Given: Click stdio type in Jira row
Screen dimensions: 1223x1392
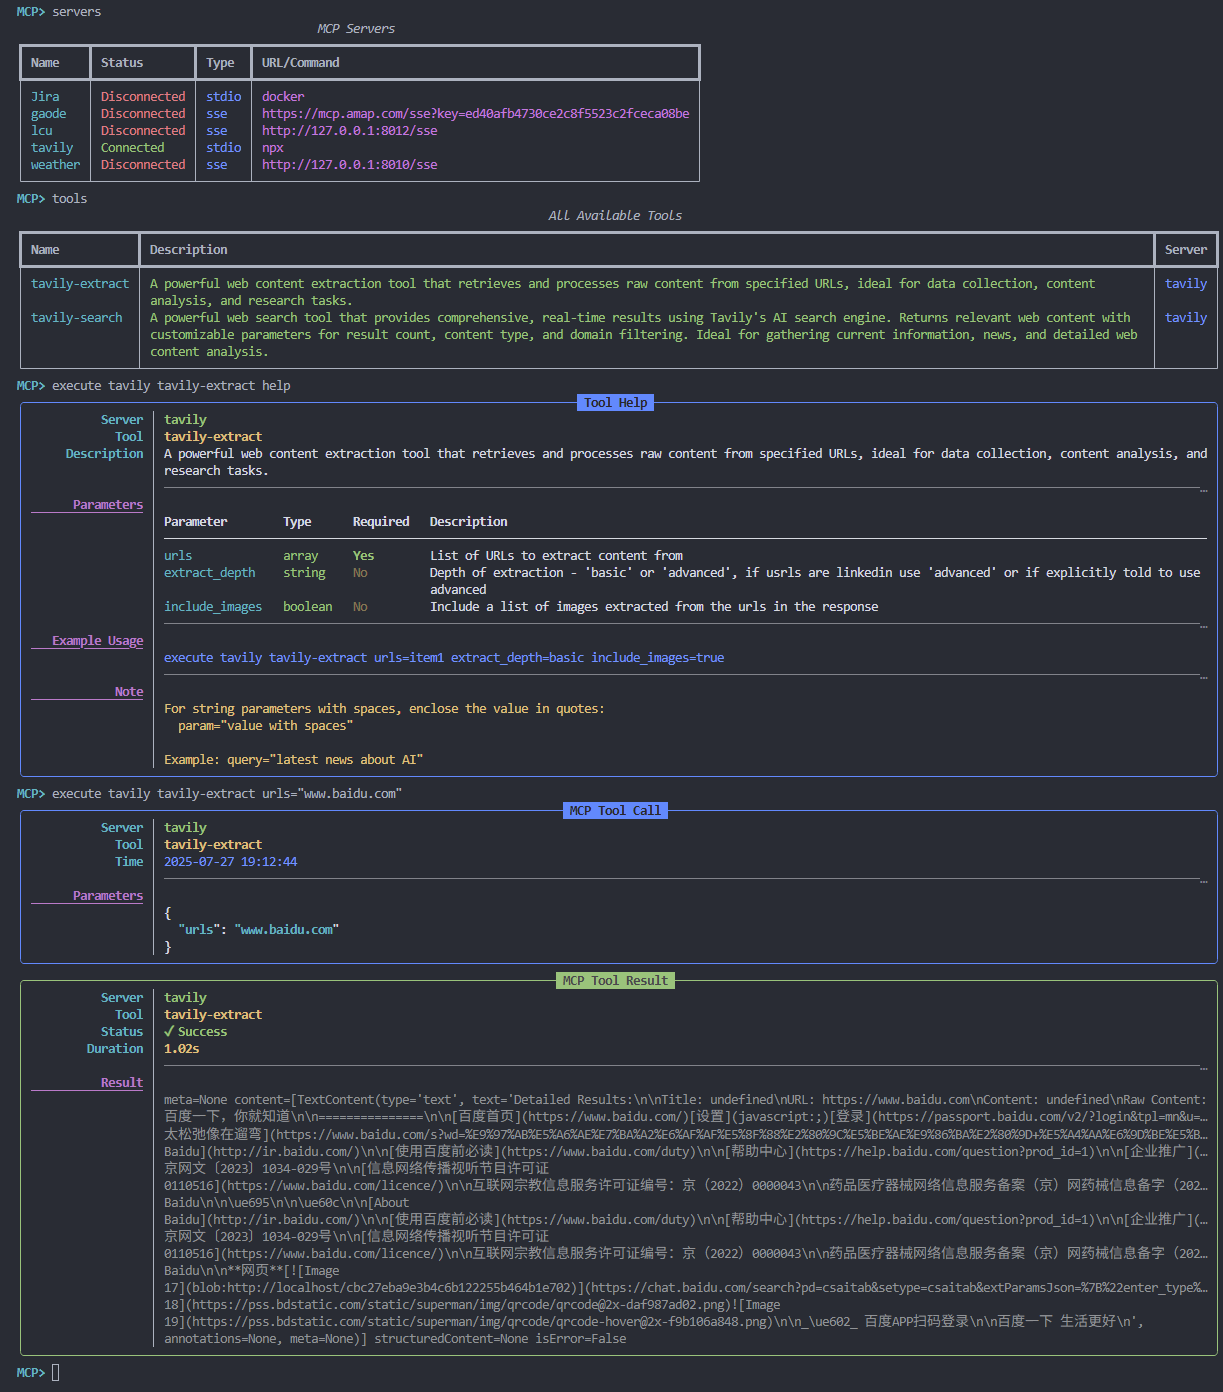Looking at the screenshot, I should pos(224,97).
